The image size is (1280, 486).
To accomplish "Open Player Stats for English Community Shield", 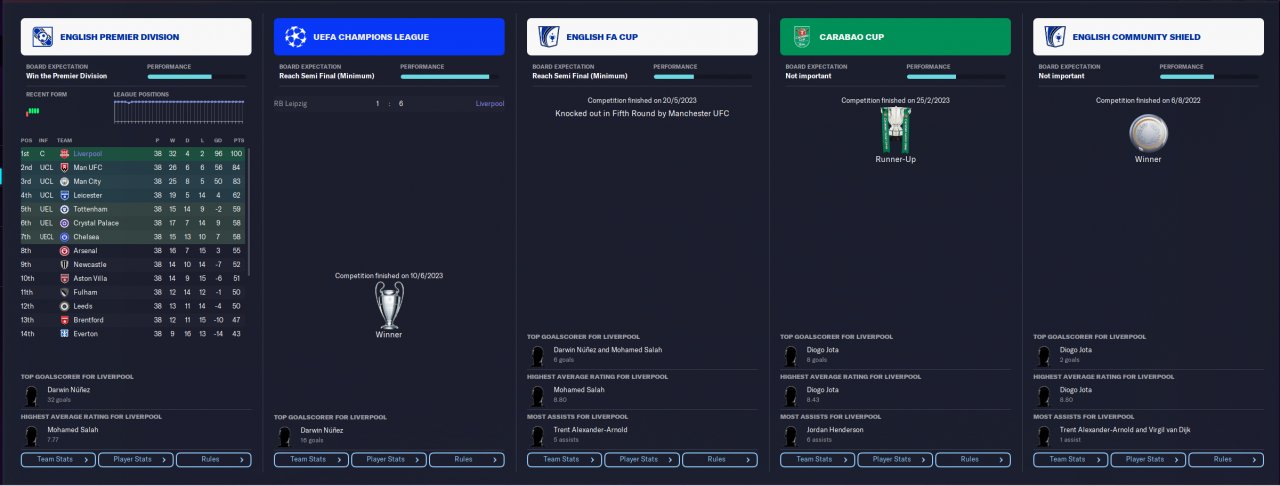I will coord(1148,460).
